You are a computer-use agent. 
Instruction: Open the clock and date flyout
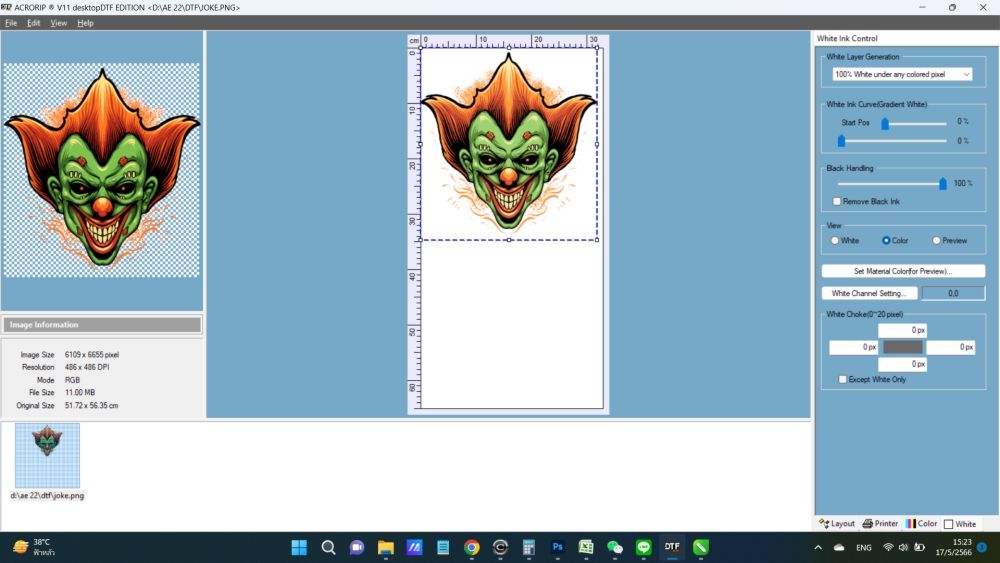(953, 547)
